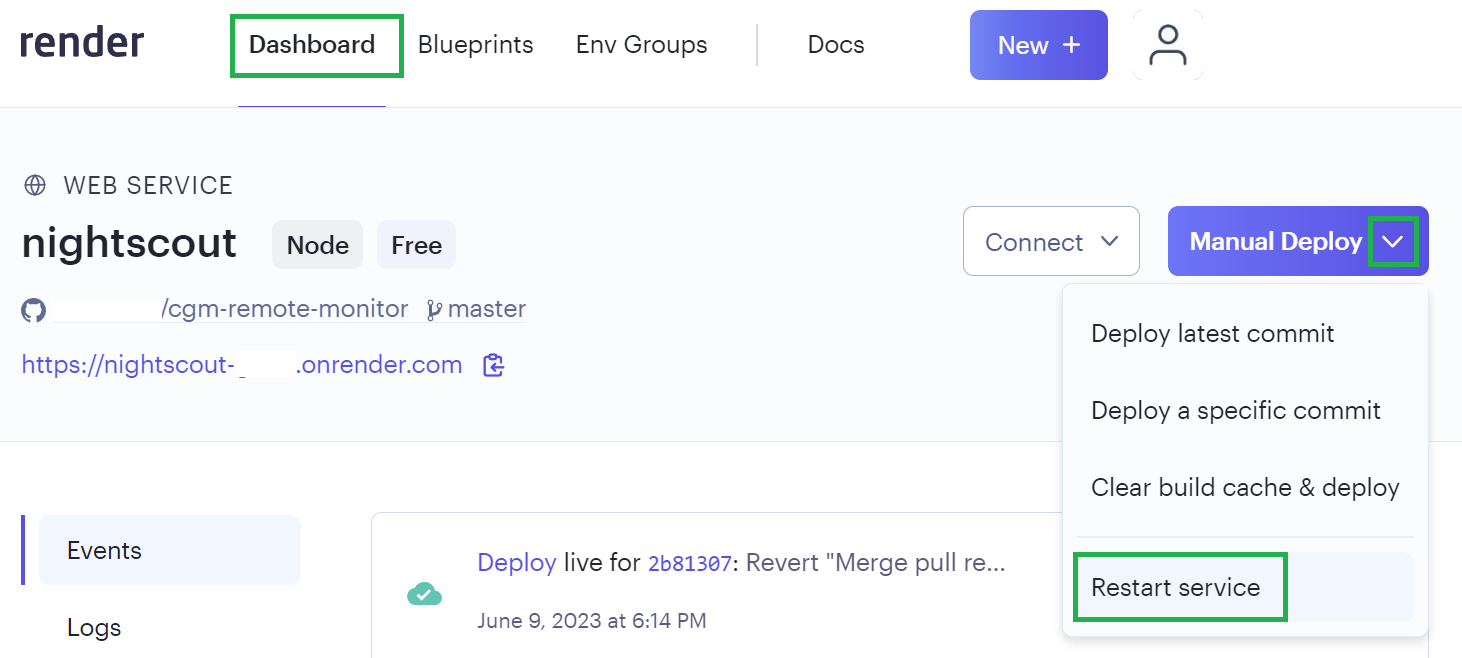Screen dimensions: 1462x658
Task: Click the globe Web Service icon
Action: pos(35,185)
